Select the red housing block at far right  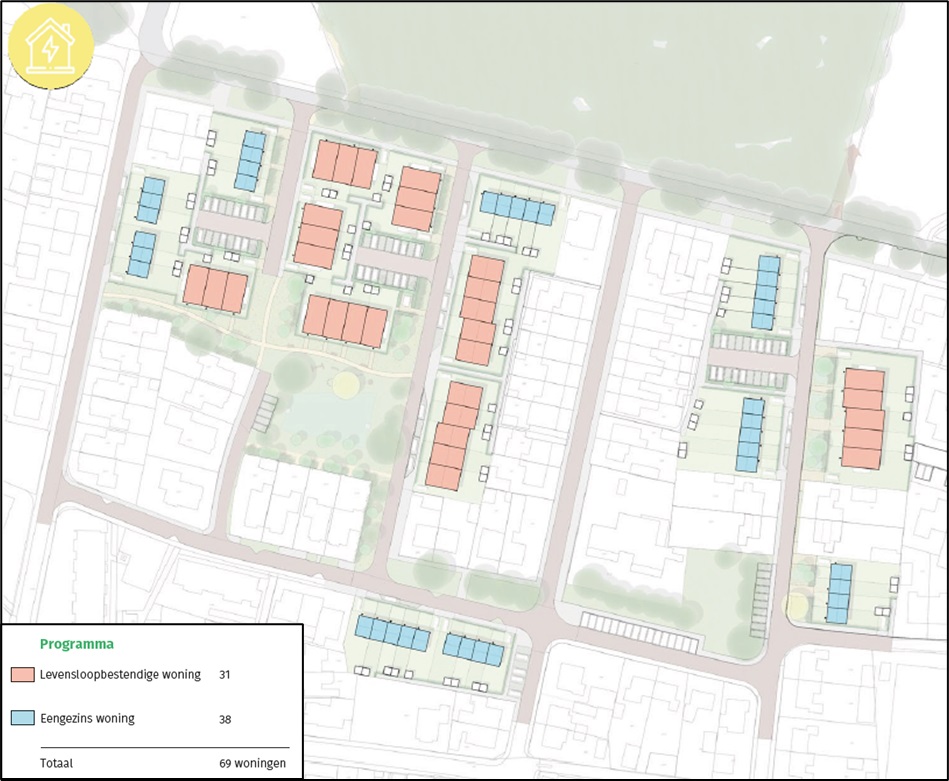coord(863,418)
